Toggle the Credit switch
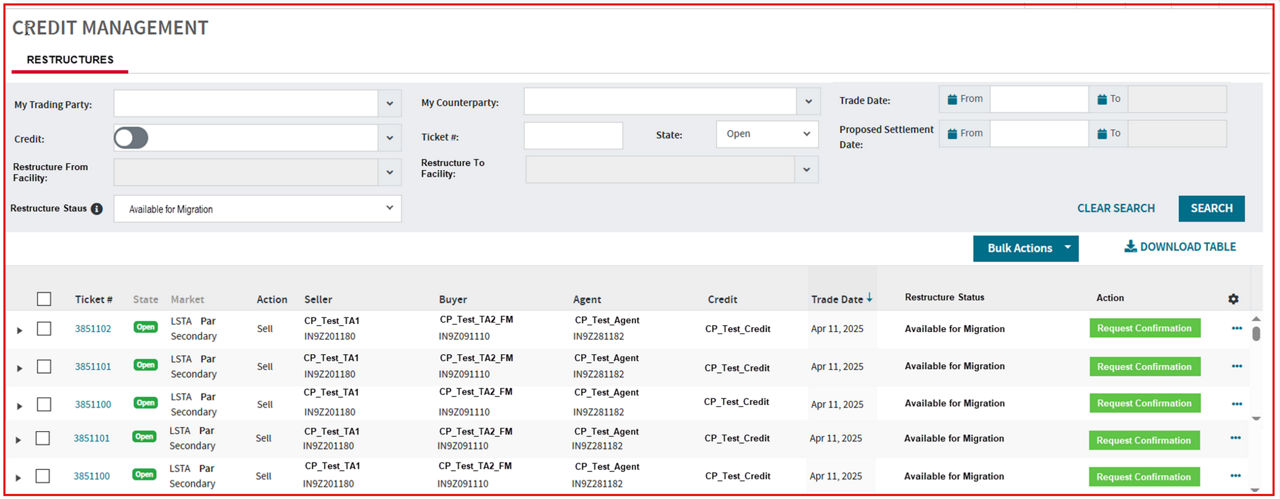The height and width of the screenshot is (499, 1280). tap(131, 138)
